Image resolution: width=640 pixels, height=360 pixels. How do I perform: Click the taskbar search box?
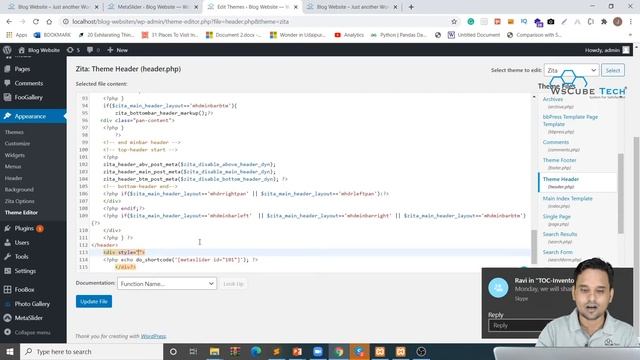tap(91, 351)
